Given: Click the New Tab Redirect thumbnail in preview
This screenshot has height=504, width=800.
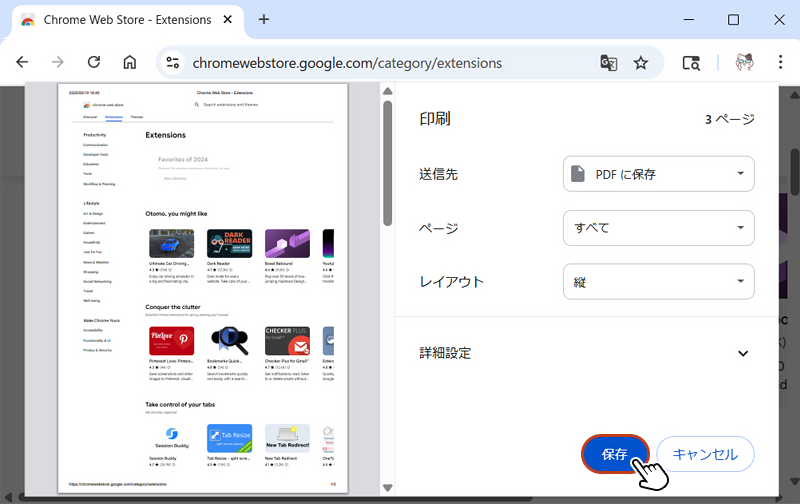Looking at the screenshot, I should [x=287, y=438].
